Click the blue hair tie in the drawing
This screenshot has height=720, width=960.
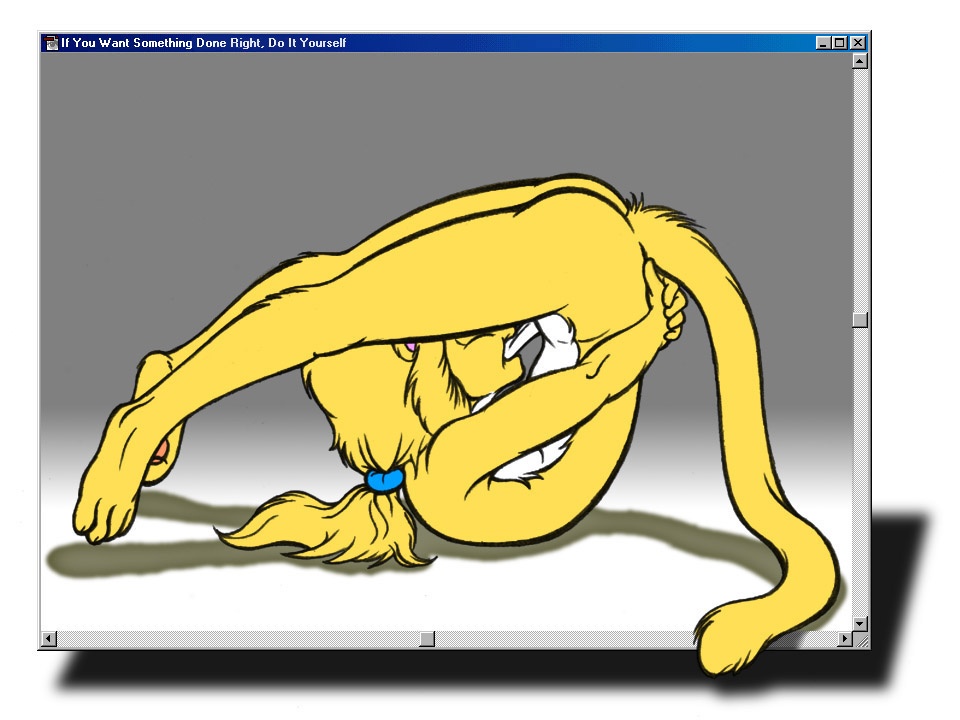(x=385, y=479)
